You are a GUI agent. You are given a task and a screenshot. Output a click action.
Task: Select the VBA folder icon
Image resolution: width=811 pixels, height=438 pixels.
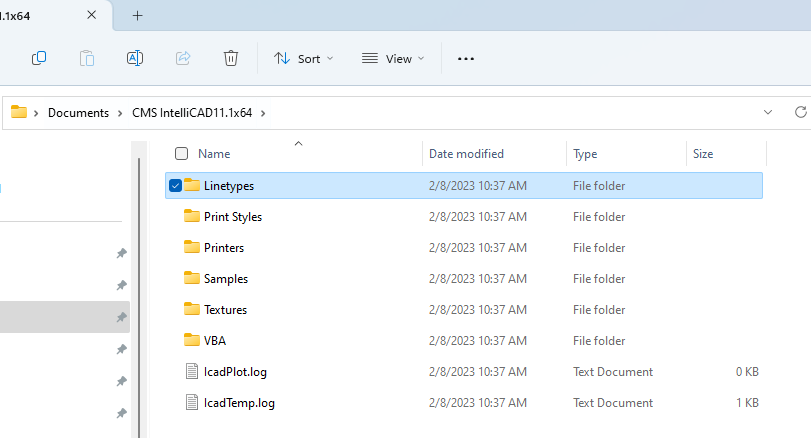192,340
